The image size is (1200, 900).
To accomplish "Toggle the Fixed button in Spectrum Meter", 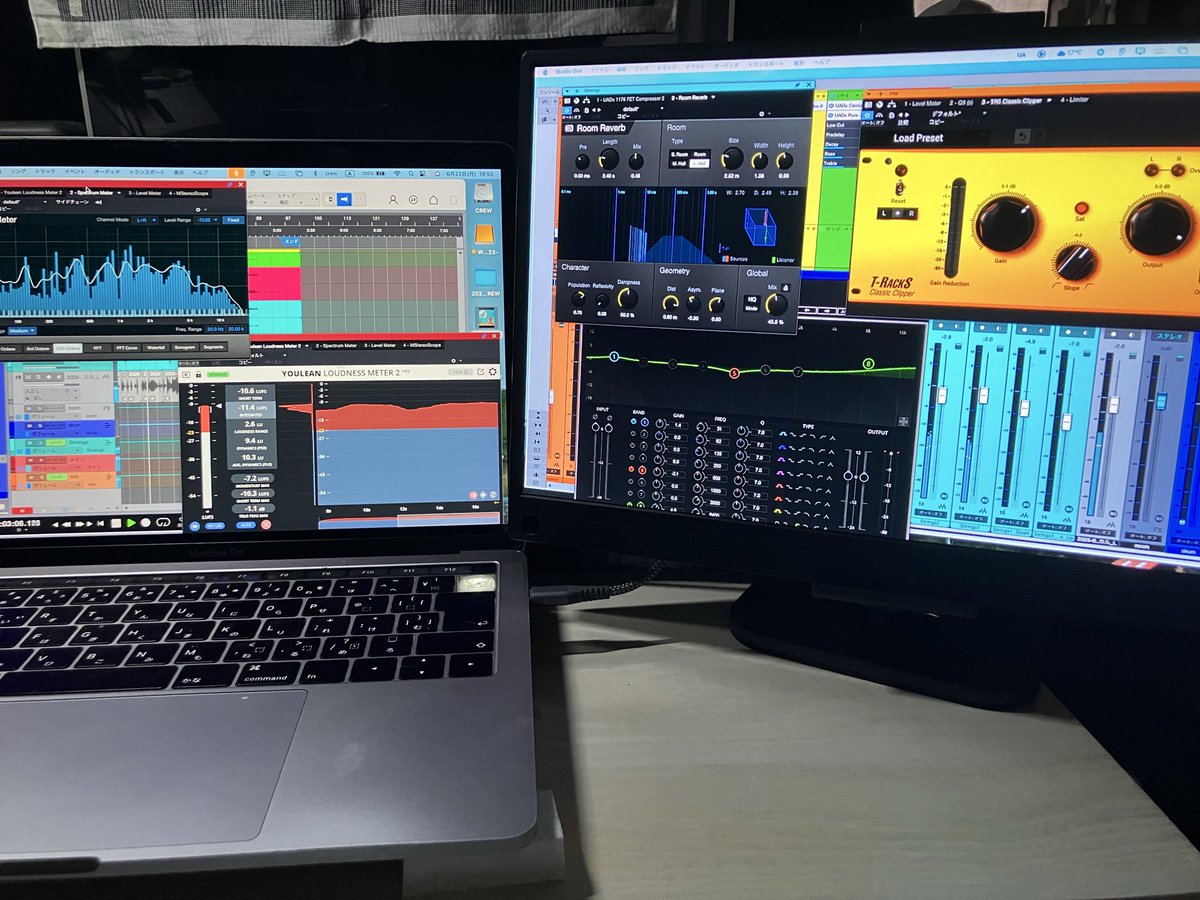I will pyautogui.click(x=233, y=220).
